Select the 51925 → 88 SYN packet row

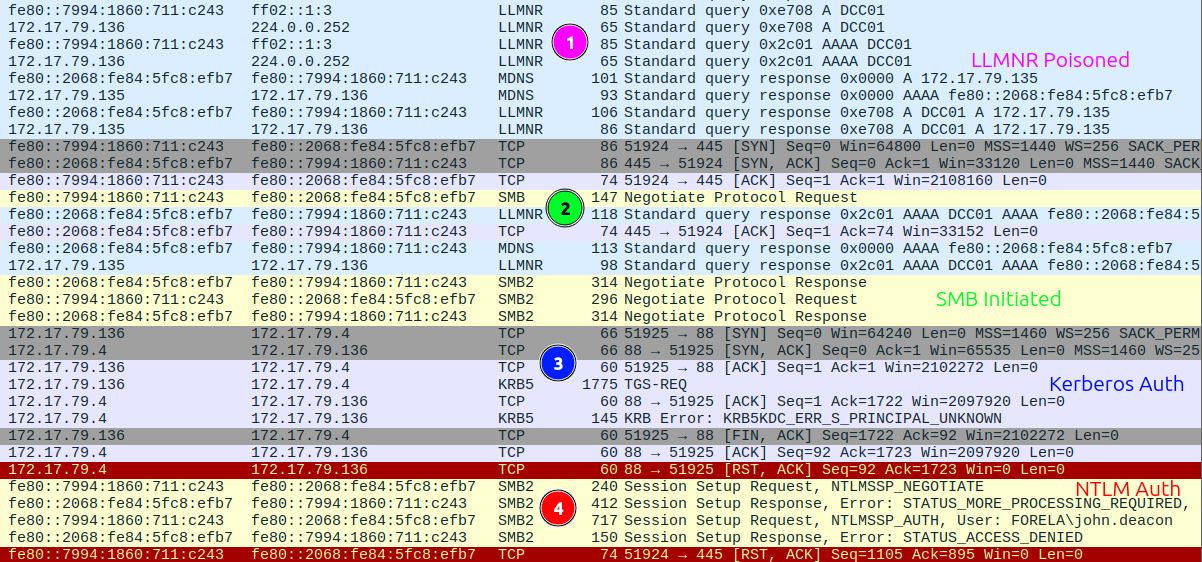coord(600,333)
